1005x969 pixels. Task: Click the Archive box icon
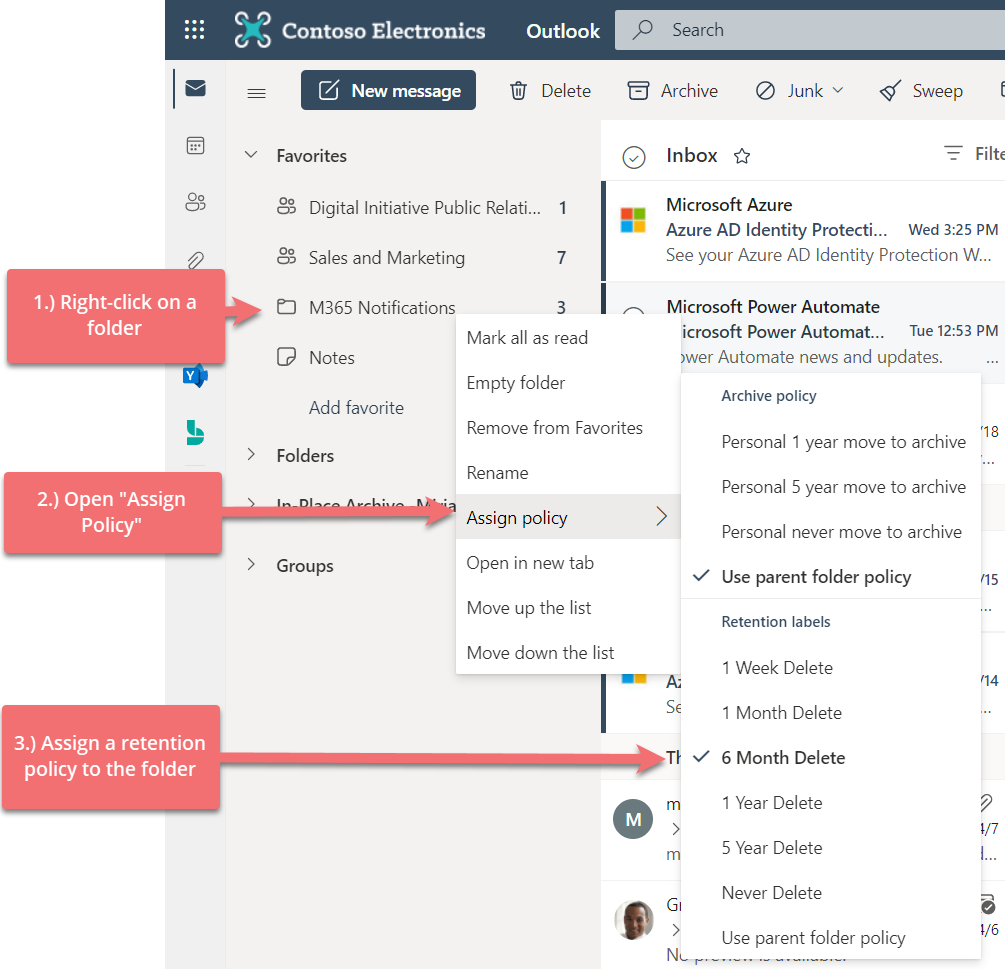[638, 91]
